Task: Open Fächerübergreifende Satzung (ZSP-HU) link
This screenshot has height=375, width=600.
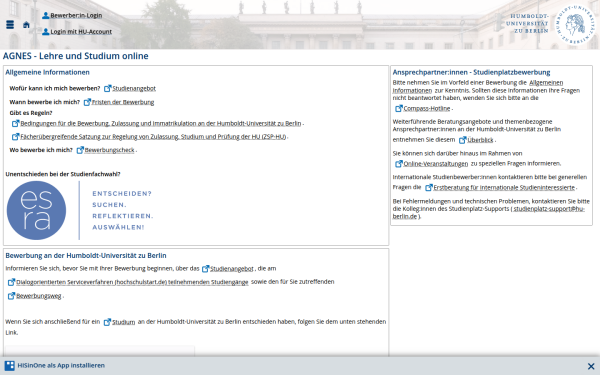Action: tap(153, 137)
